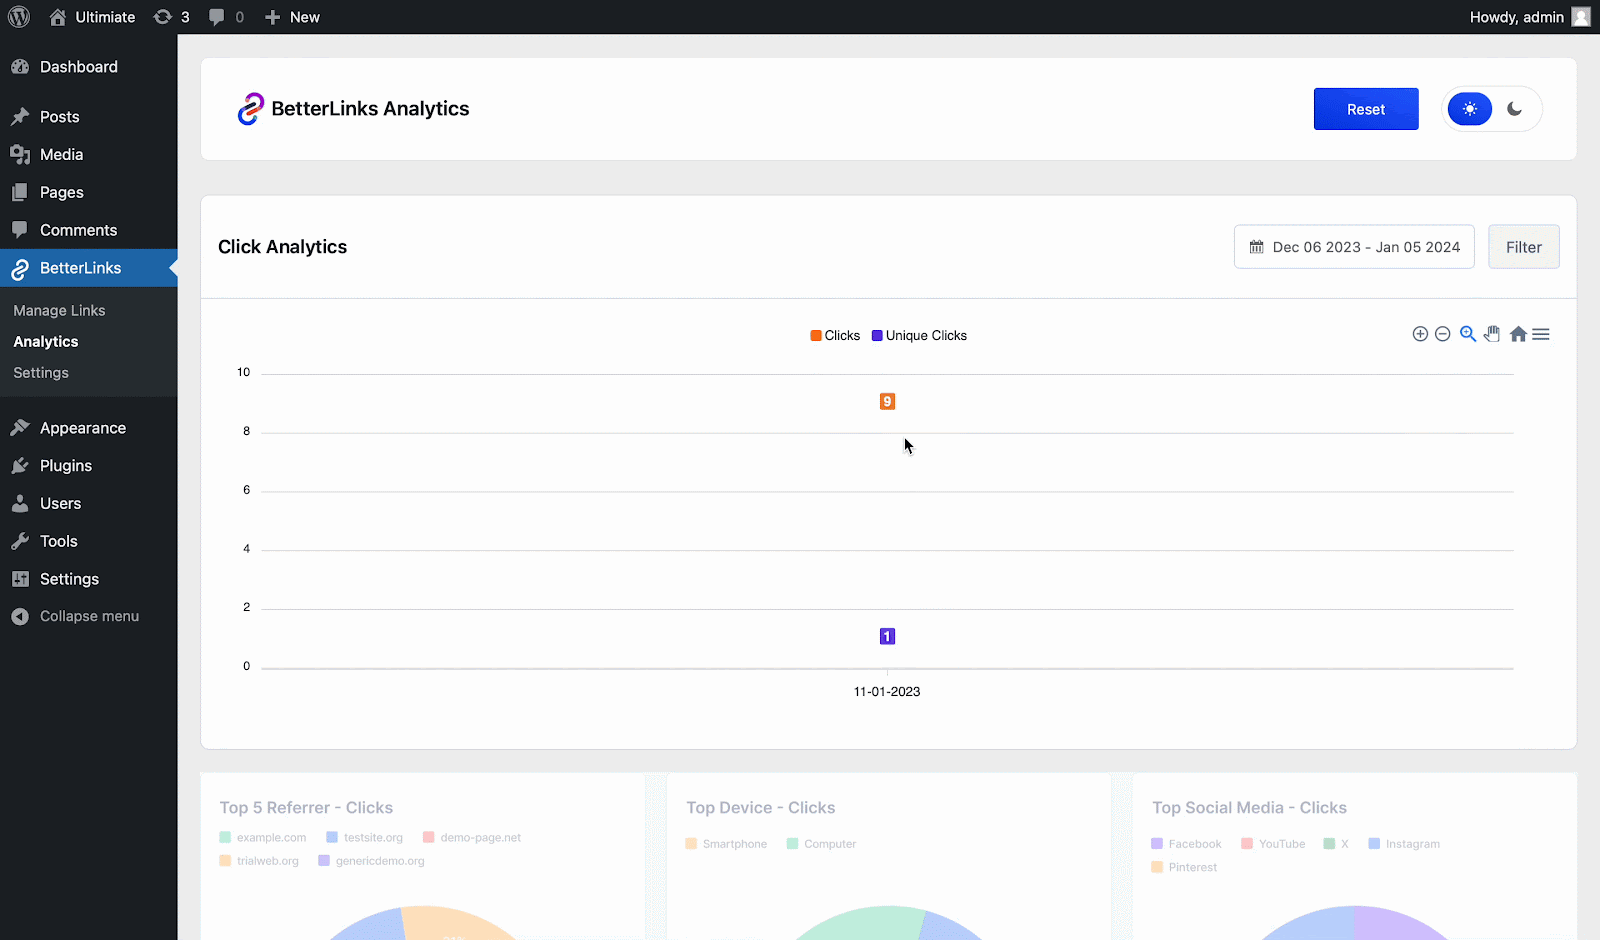The width and height of the screenshot is (1600, 940).
Task: Open the date range picker
Action: point(1354,247)
